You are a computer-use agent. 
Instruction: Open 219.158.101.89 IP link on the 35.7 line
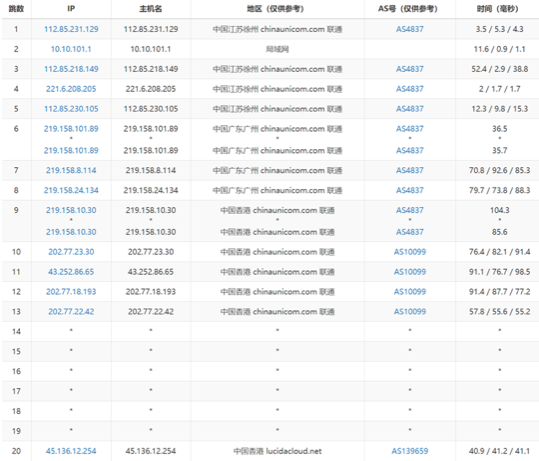71,151
